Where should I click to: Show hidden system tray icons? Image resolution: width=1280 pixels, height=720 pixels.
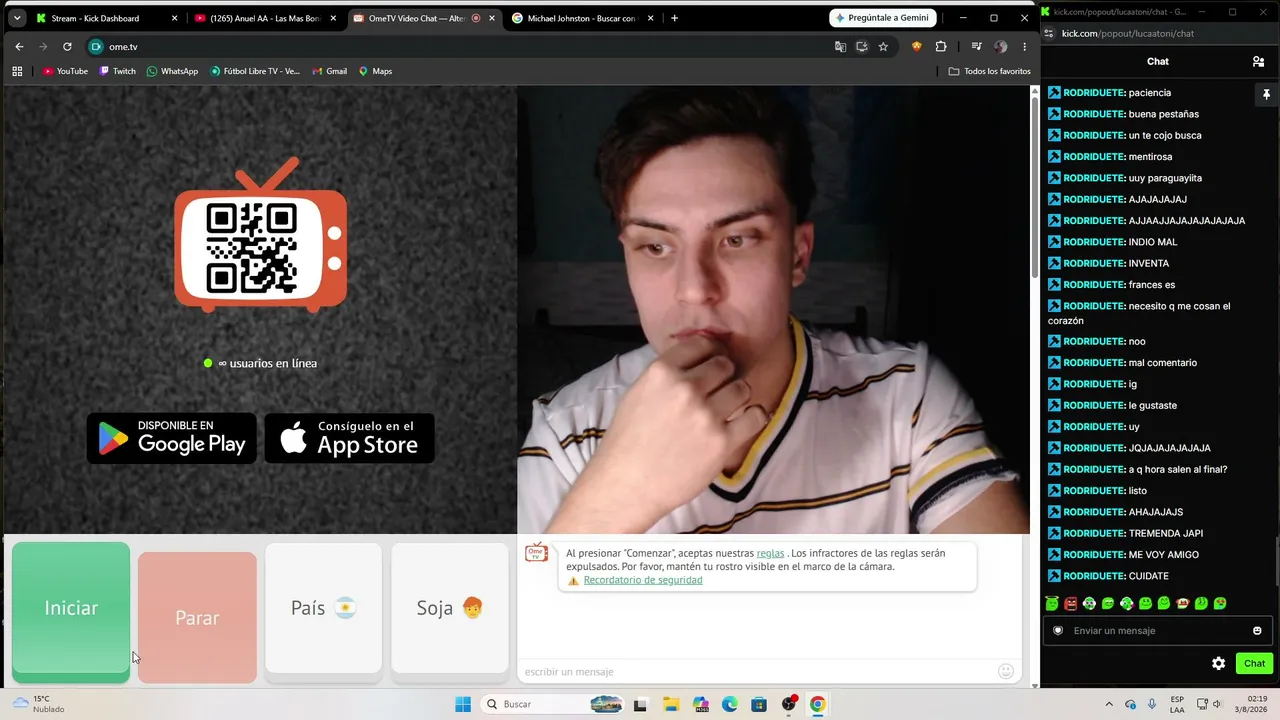1109,704
